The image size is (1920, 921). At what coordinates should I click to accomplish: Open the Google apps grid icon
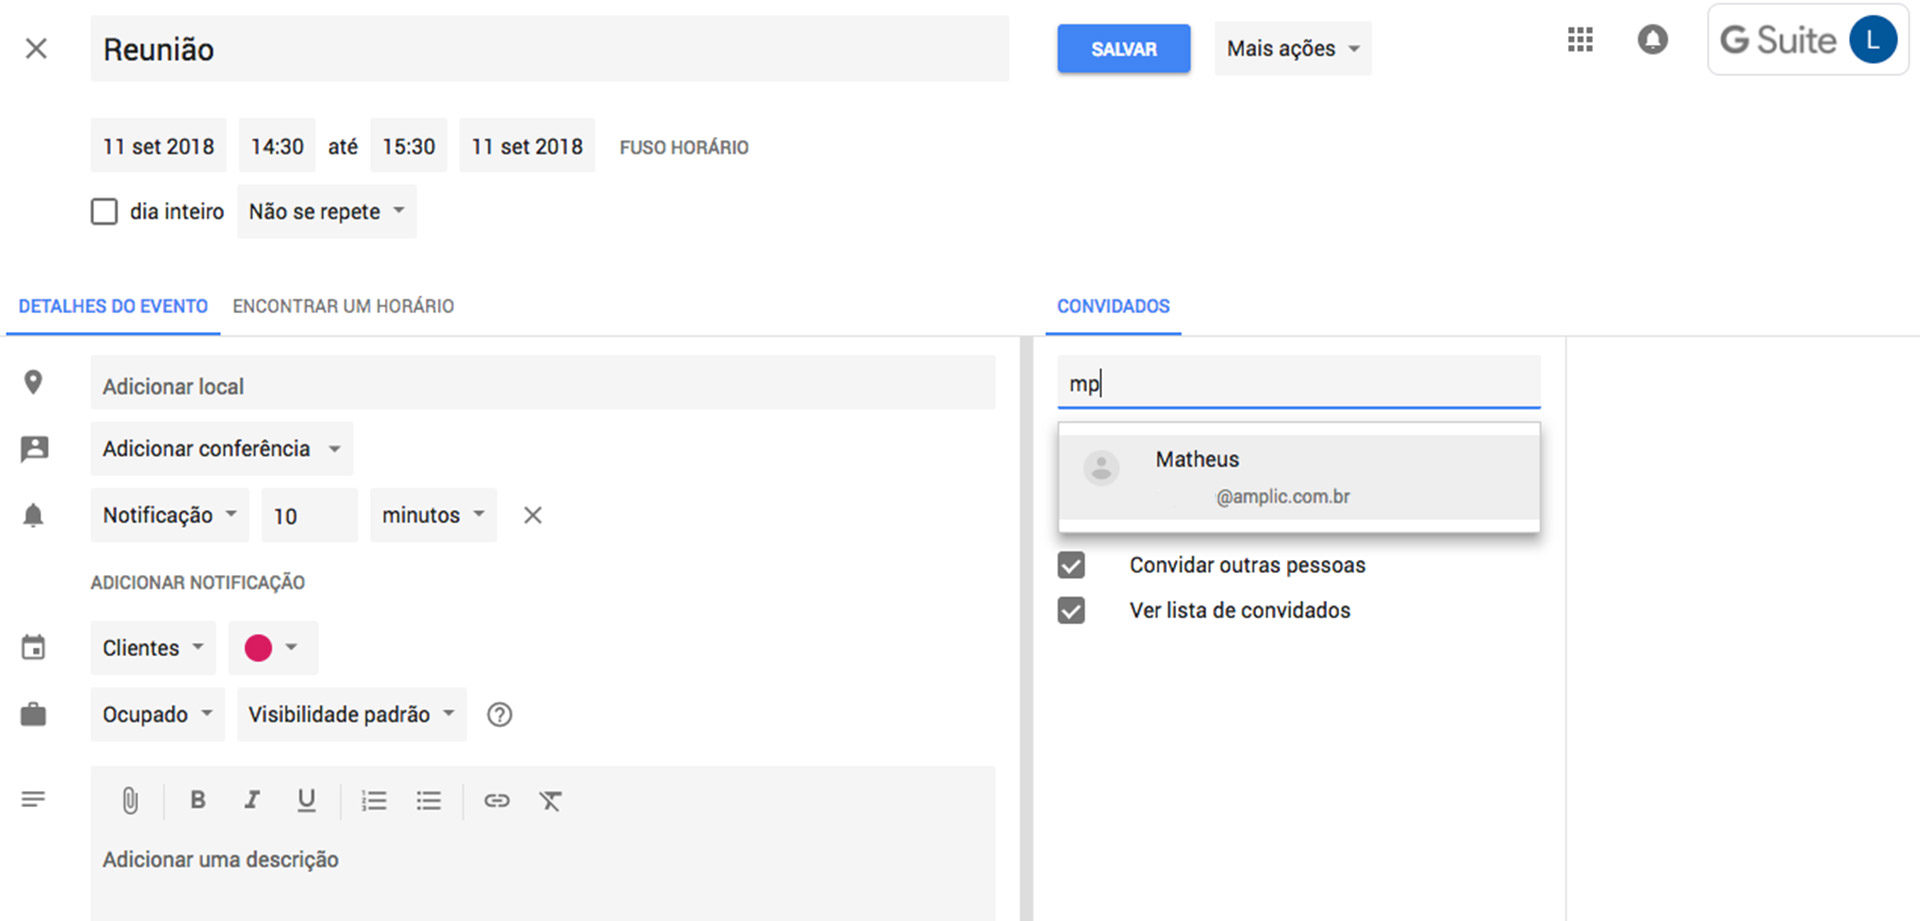tap(1580, 40)
